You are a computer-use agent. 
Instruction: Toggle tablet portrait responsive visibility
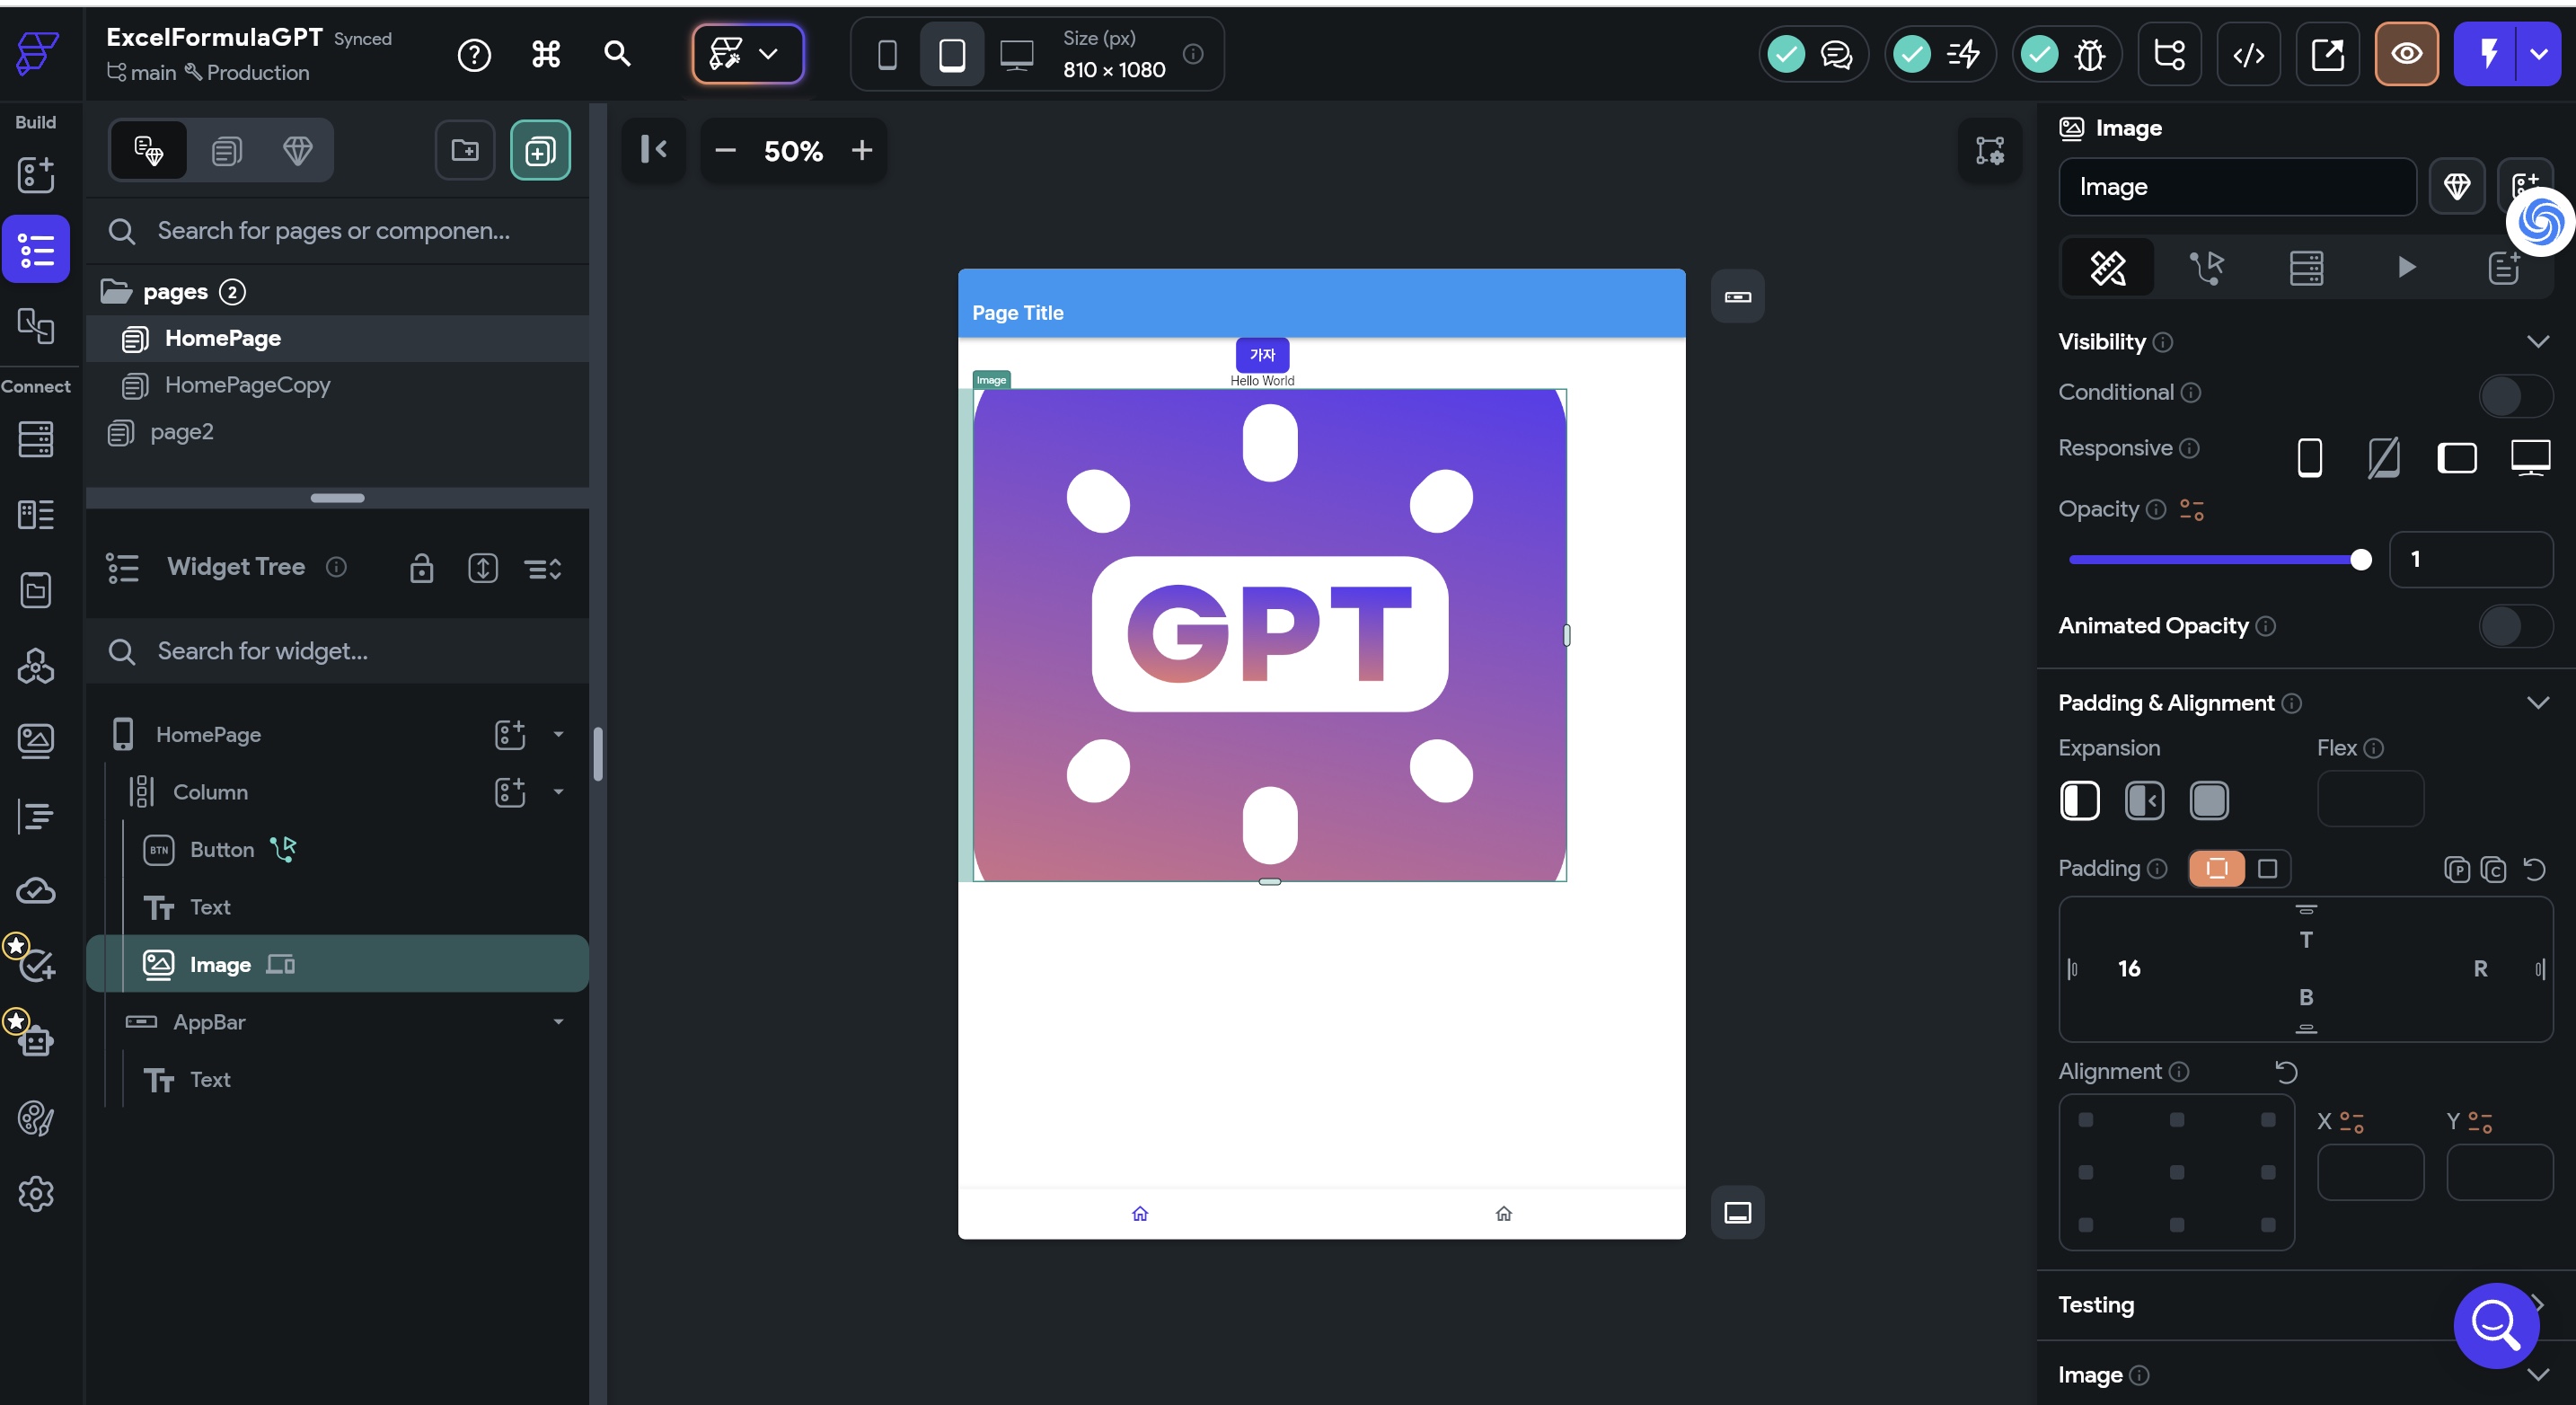(2383, 458)
